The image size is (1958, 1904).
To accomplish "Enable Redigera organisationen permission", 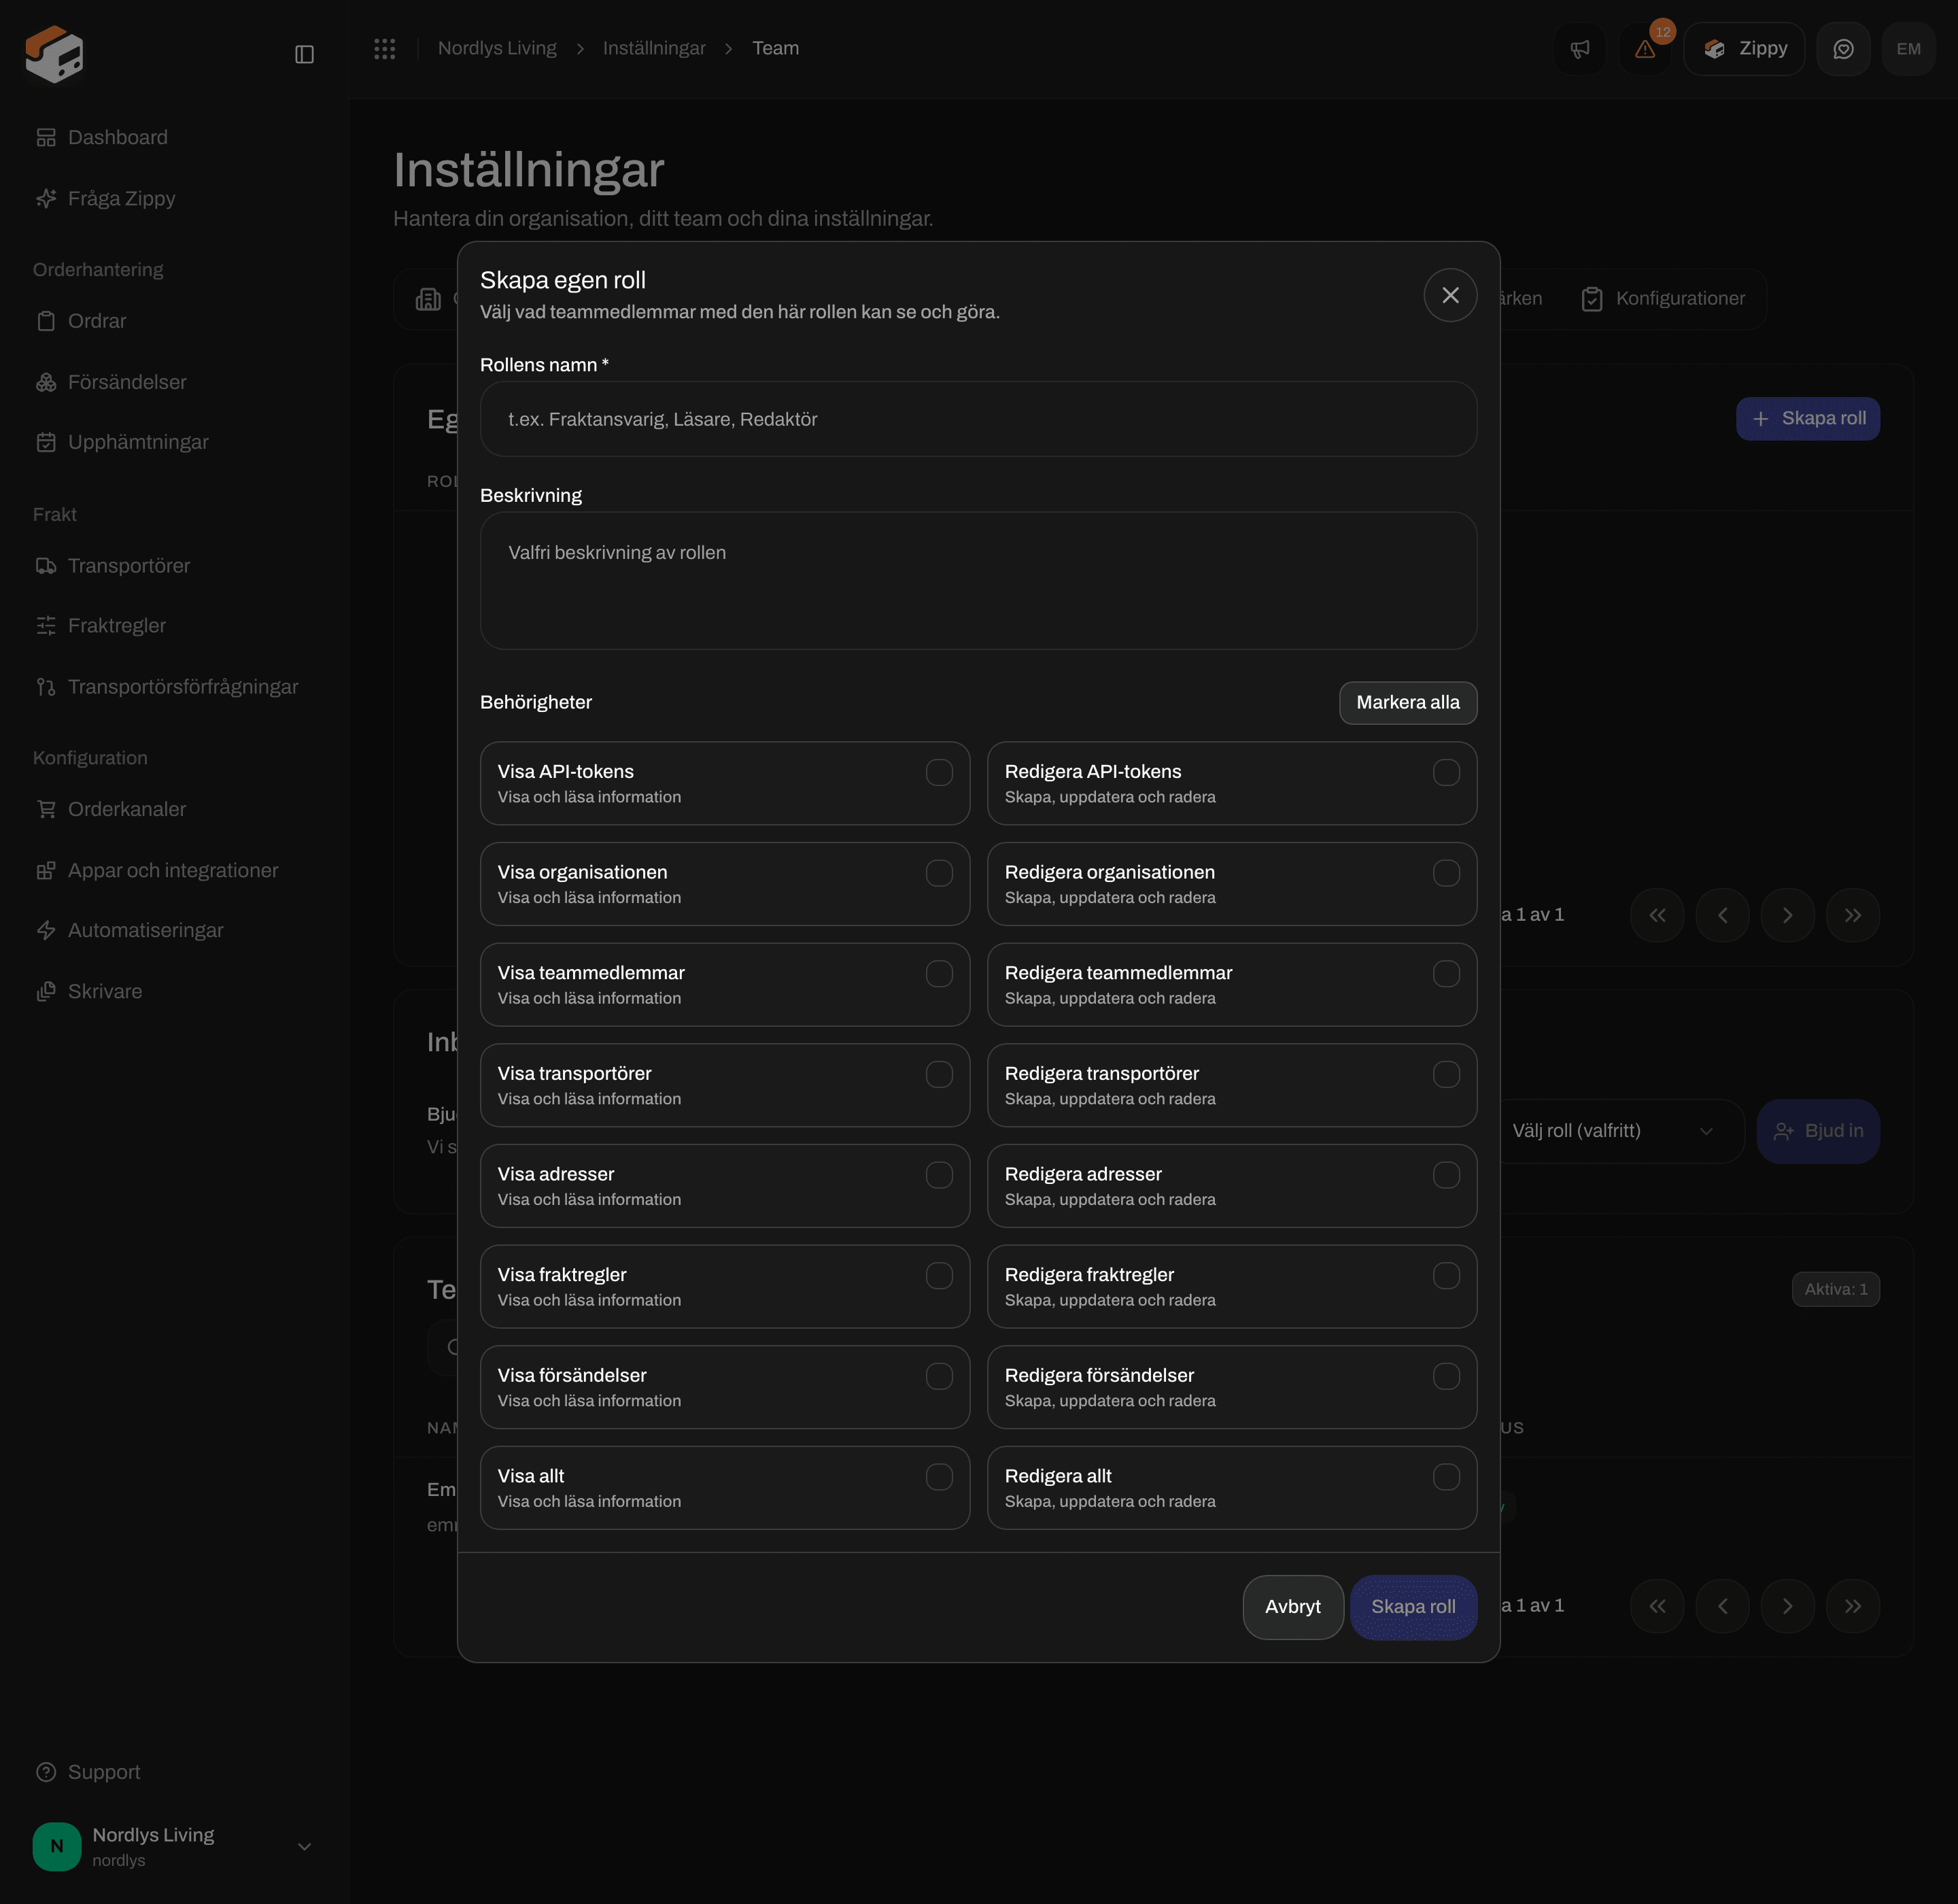I will click(x=1446, y=873).
